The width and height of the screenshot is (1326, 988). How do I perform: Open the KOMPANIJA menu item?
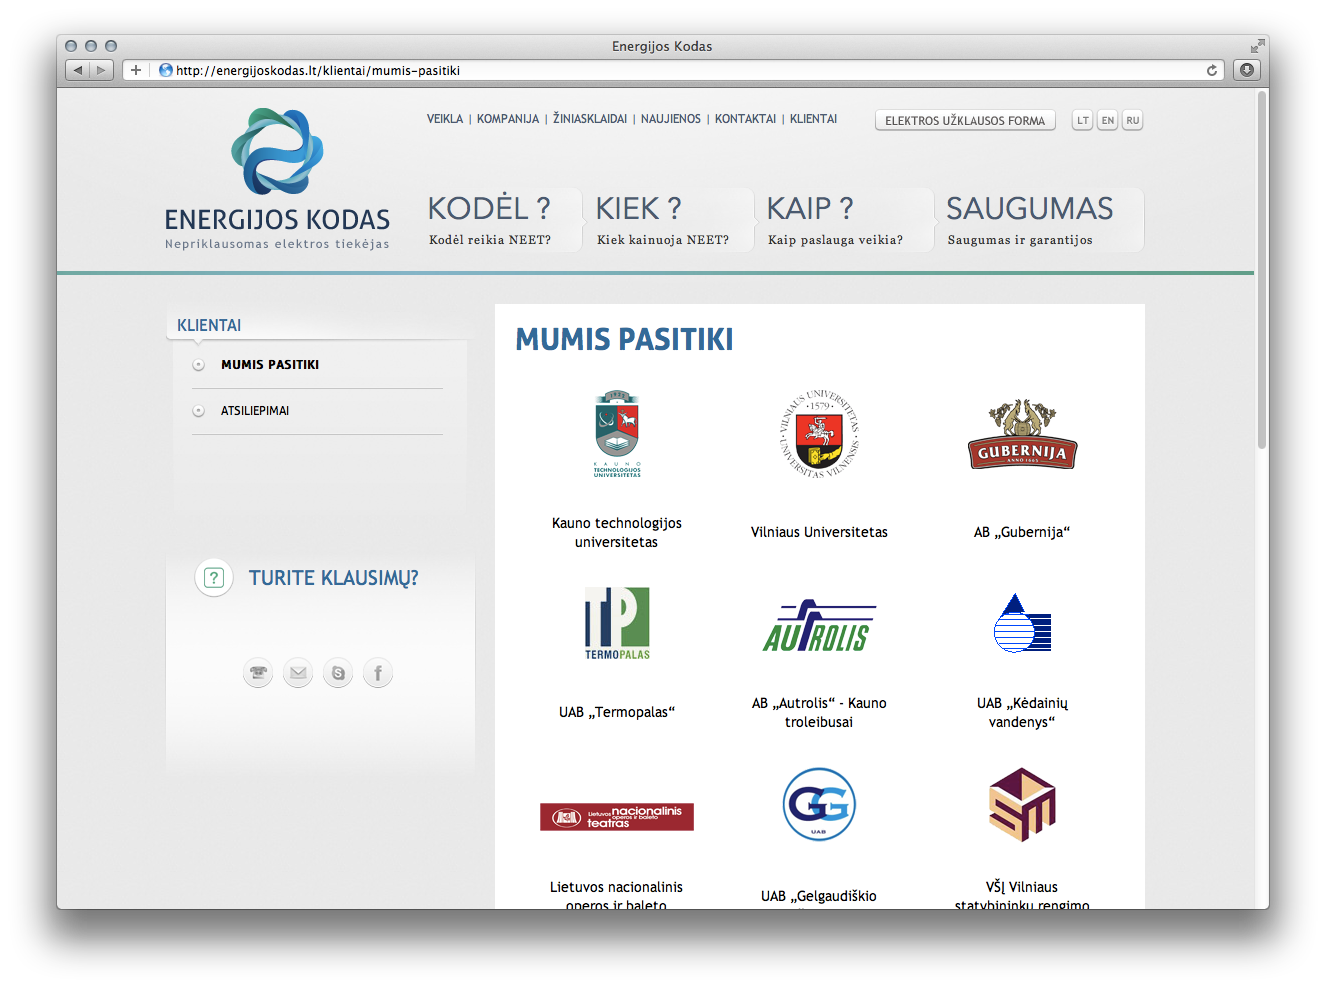[508, 119]
